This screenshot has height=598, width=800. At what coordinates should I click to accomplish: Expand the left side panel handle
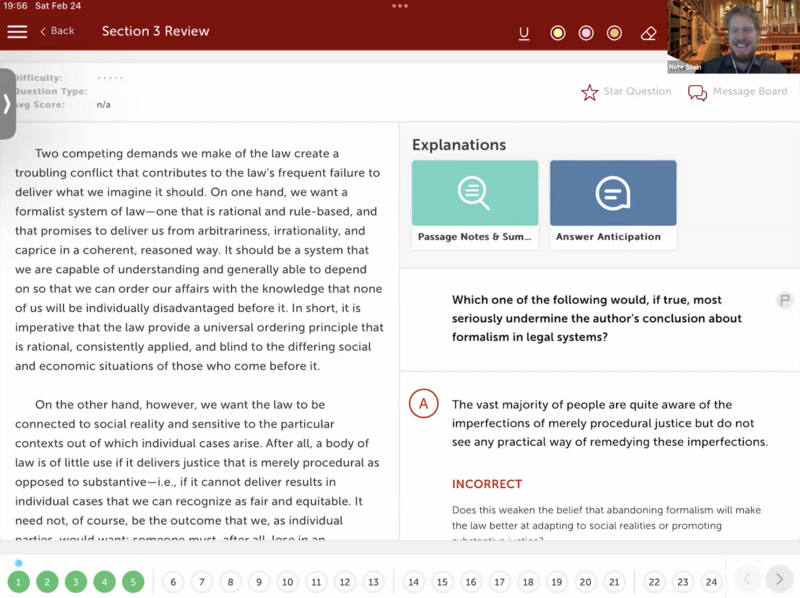click(x=7, y=104)
